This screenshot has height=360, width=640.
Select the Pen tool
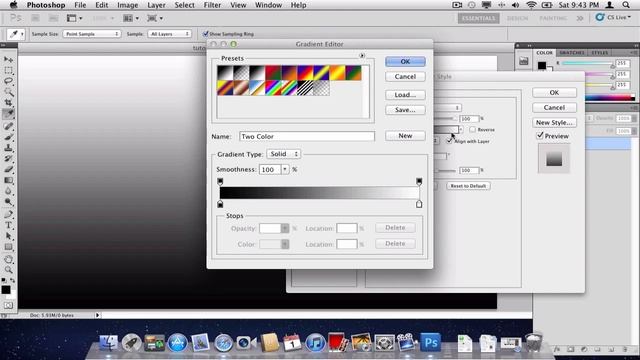point(8,214)
